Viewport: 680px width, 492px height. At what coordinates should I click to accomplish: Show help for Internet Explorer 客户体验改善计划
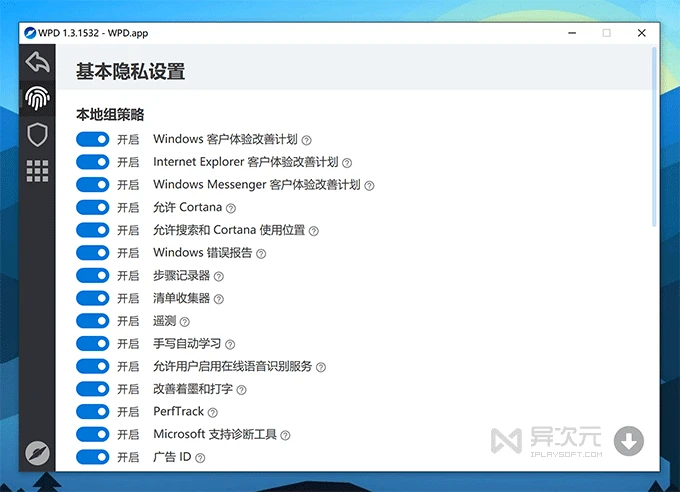pos(347,163)
